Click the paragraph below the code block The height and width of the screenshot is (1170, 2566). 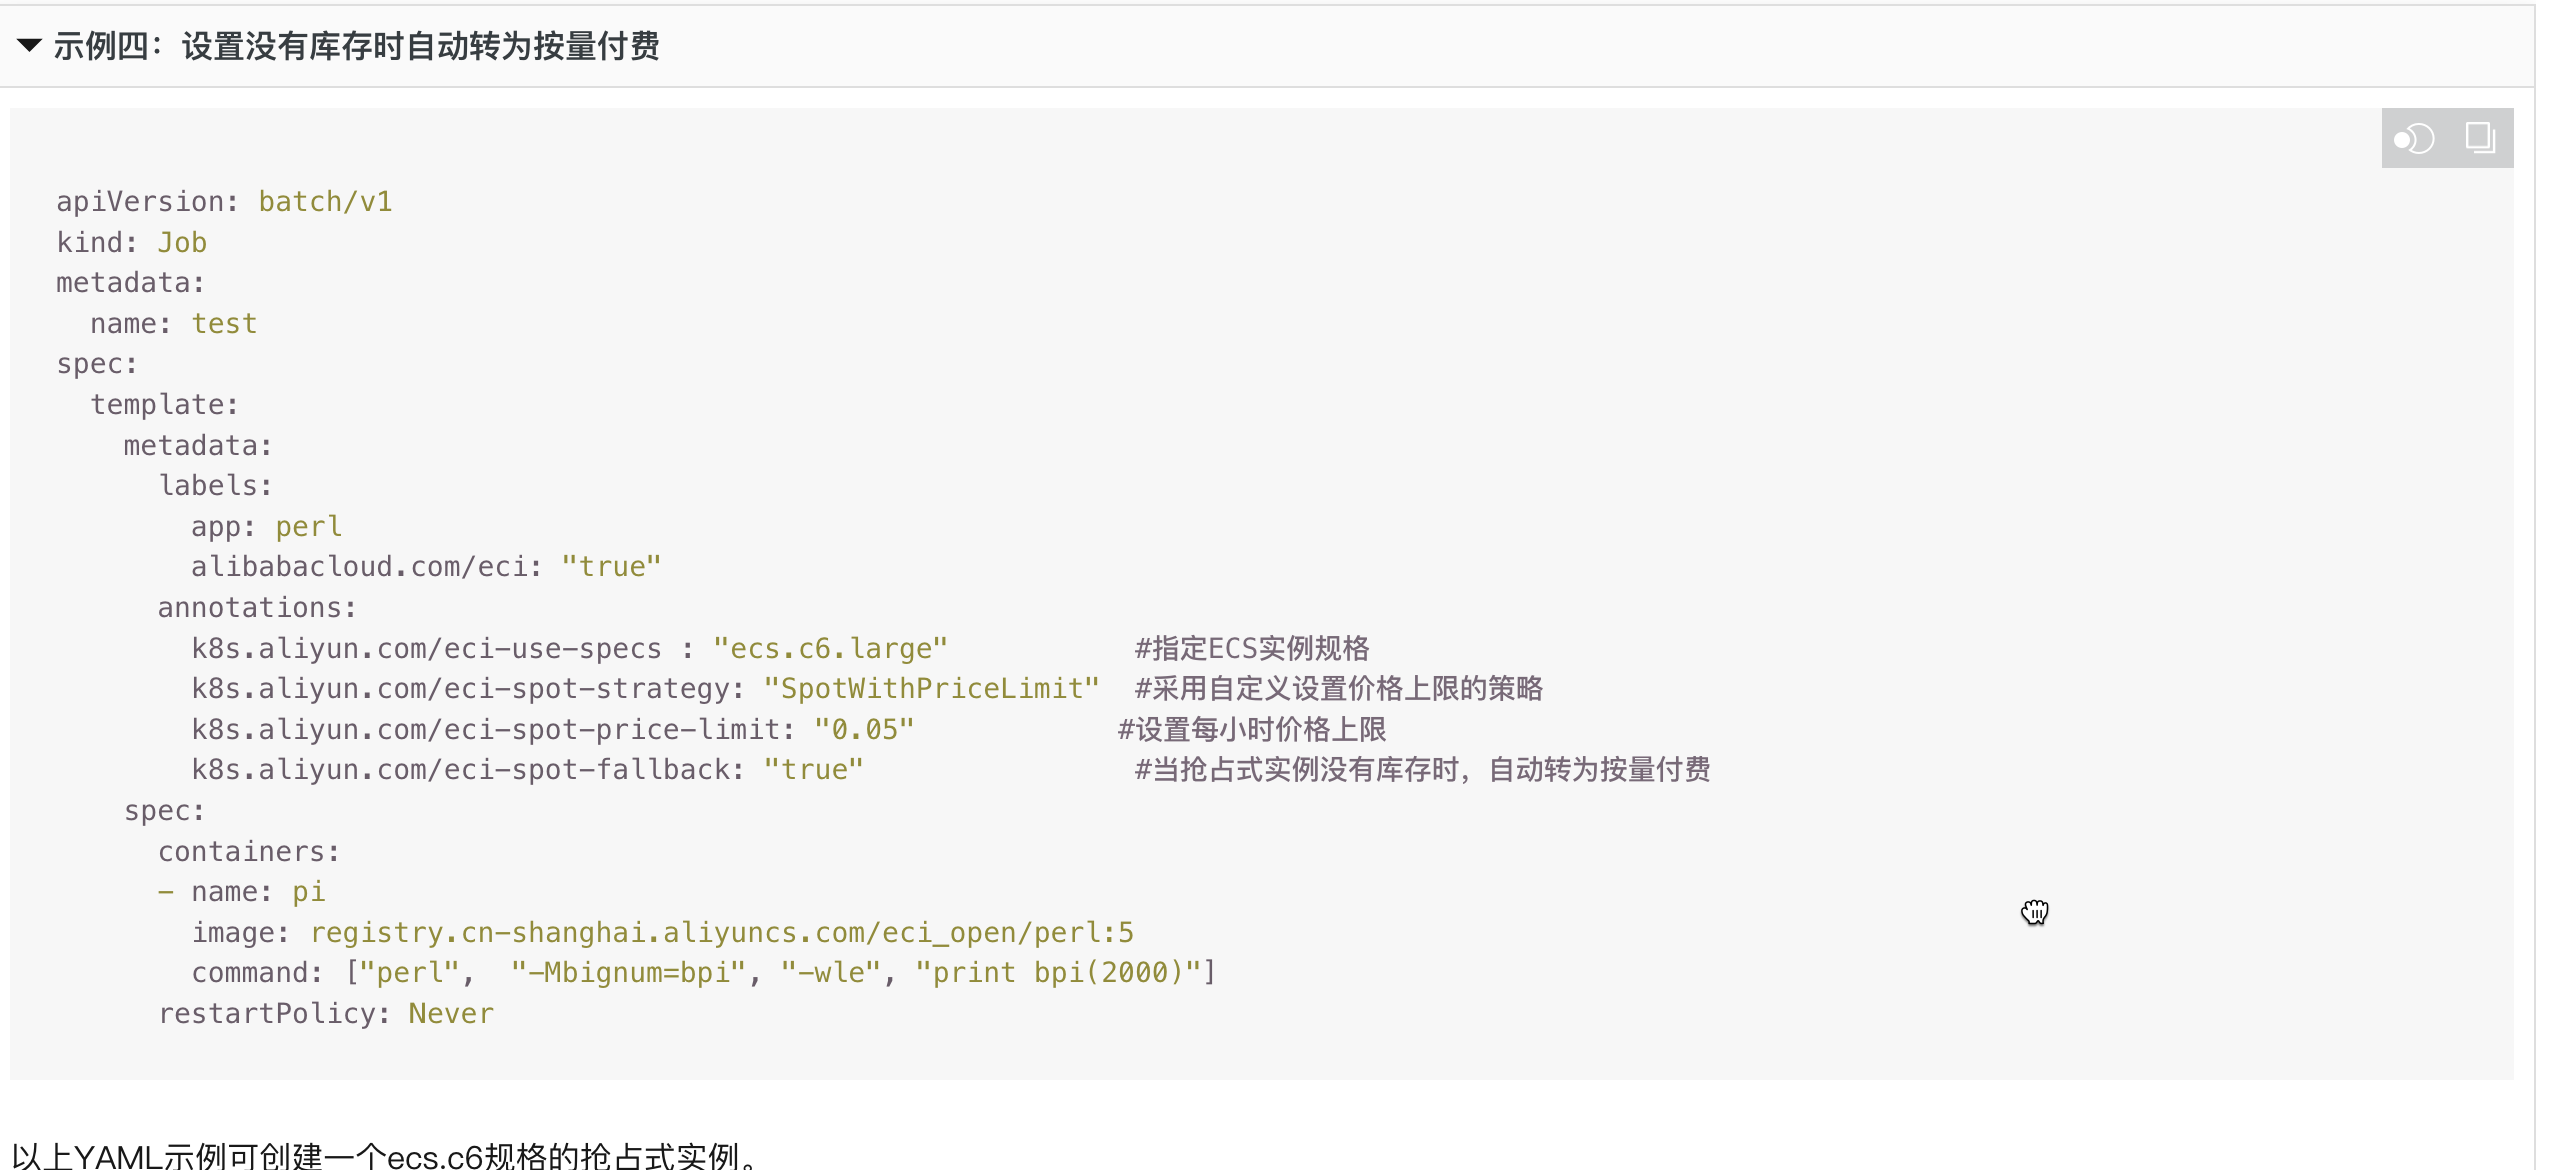[x=385, y=1155]
